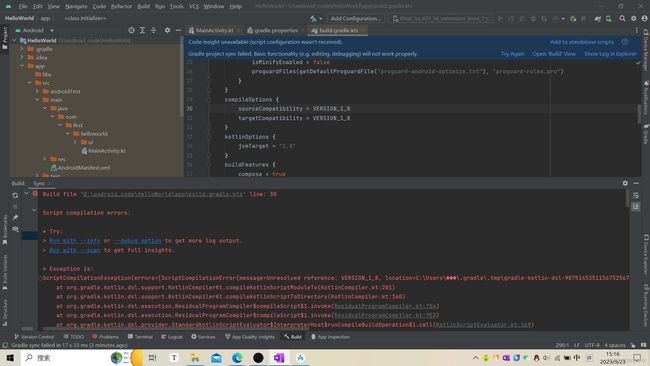
Task: Click Try Again link
Action: point(512,54)
